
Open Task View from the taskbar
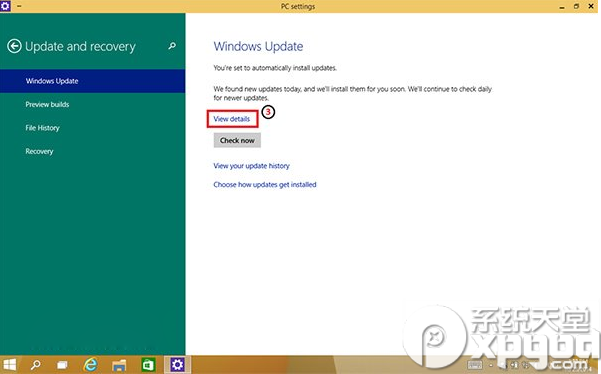62,365
